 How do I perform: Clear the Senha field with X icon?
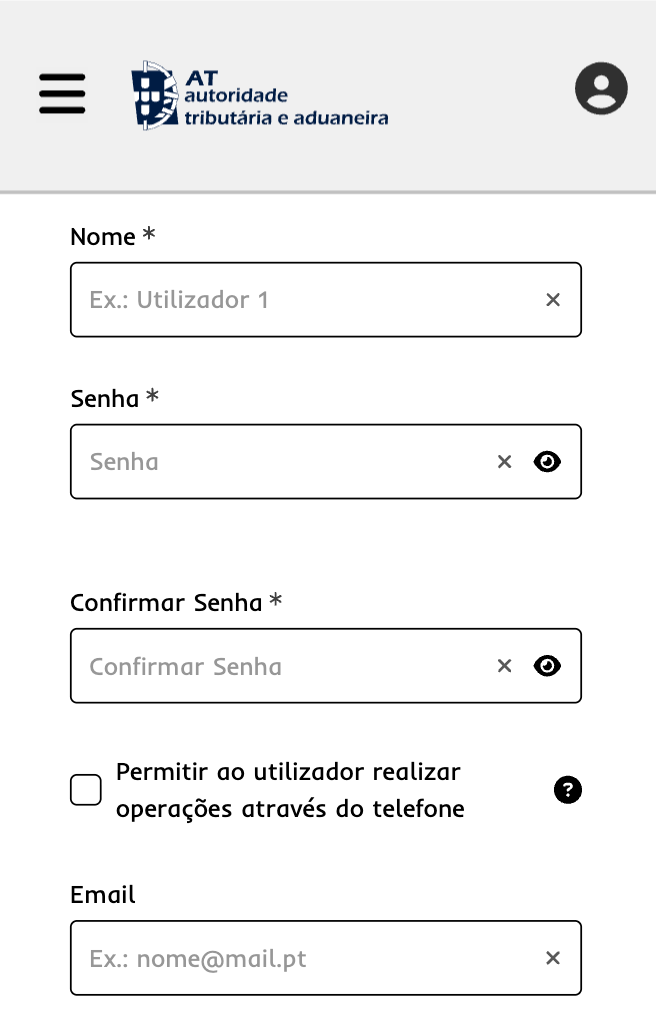pyautogui.click(x=504, y=461)
